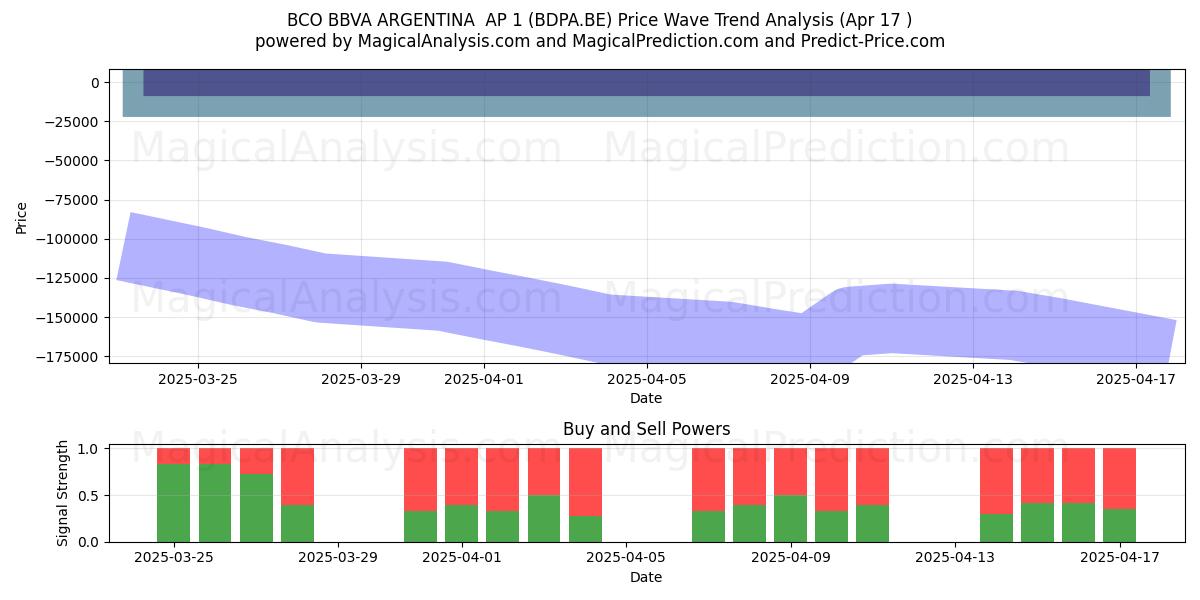Click '2025-04-05' tick under Buy and Sell Powers
This screenshot has height=600, width=1200.
click(x=626, y=558)
